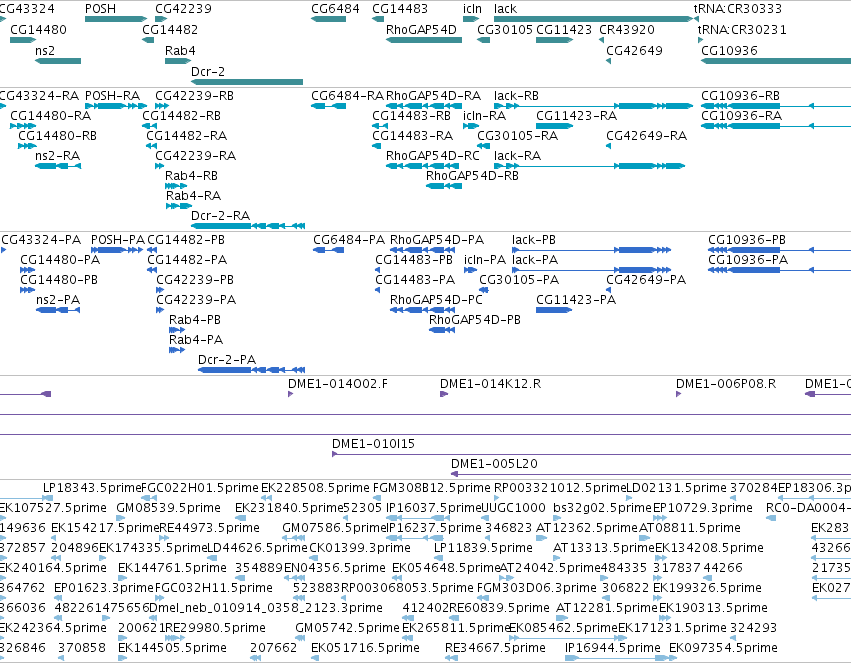Click the EK051716.5prime EST label
Viewport: 851px width, 663px height.
pos(365,648)
